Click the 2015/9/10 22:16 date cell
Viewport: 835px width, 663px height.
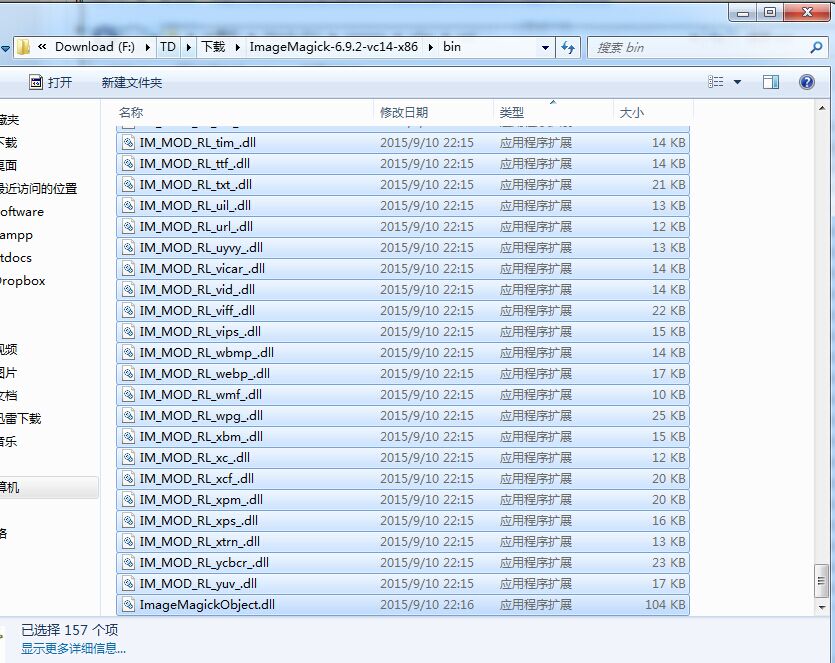click(x=427, y=604)
